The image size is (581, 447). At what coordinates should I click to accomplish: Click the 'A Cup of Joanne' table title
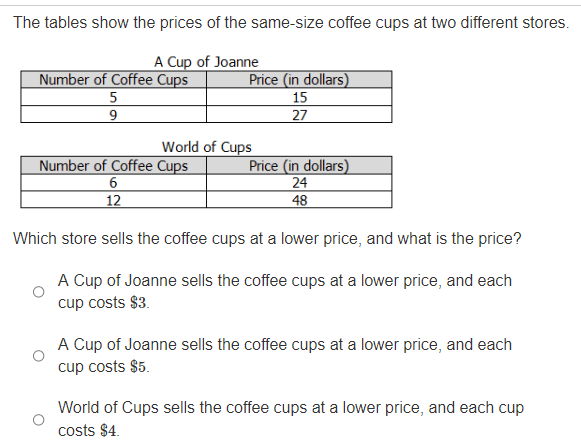point(206,62)
